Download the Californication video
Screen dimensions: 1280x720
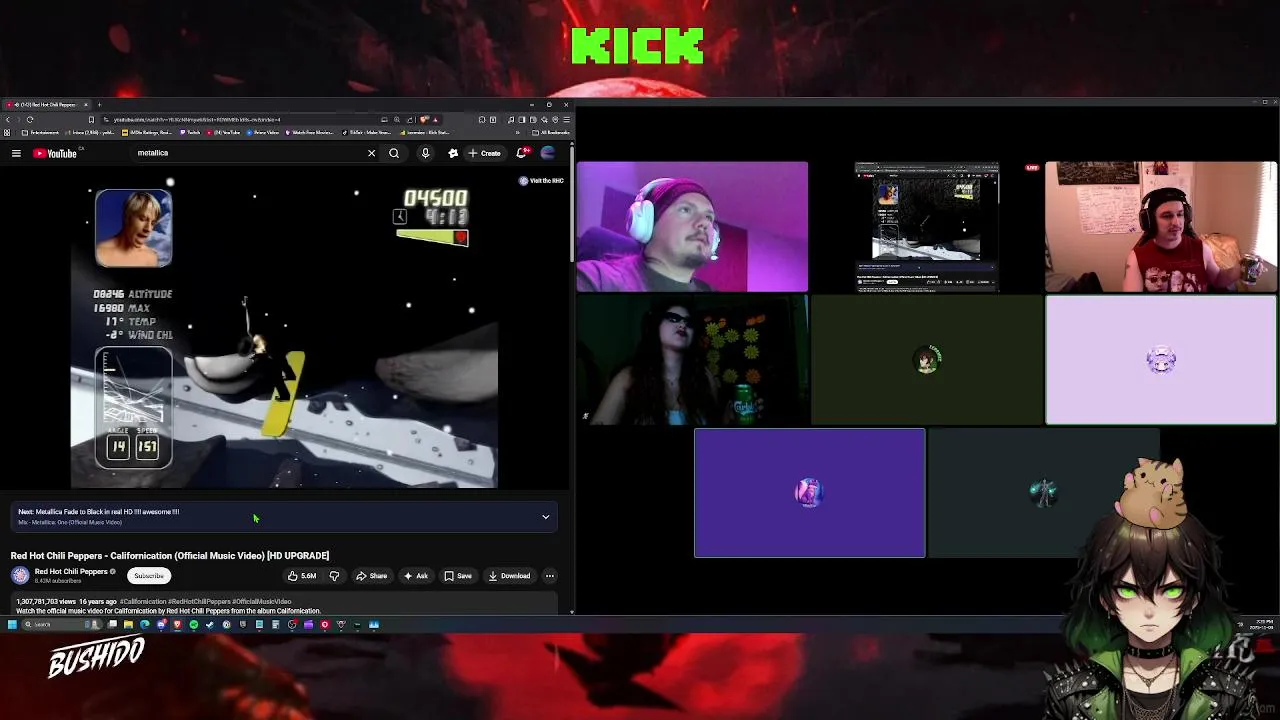[x=510, y=576]
